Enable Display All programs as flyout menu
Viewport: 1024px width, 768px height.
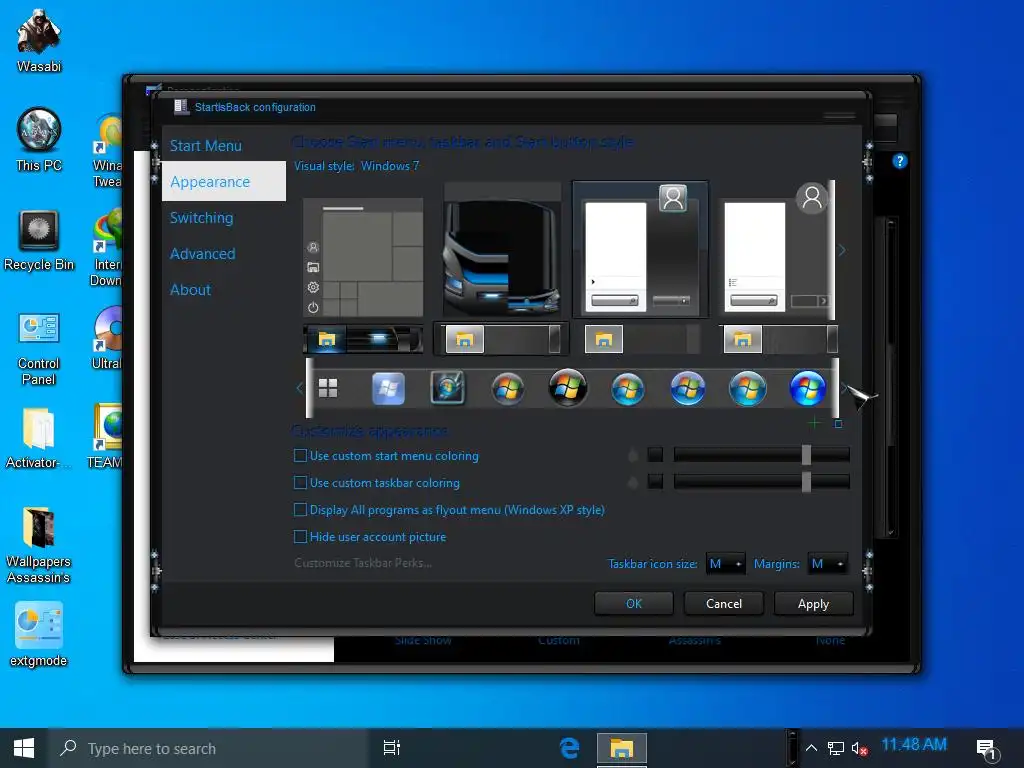click(x=449, y=509)
